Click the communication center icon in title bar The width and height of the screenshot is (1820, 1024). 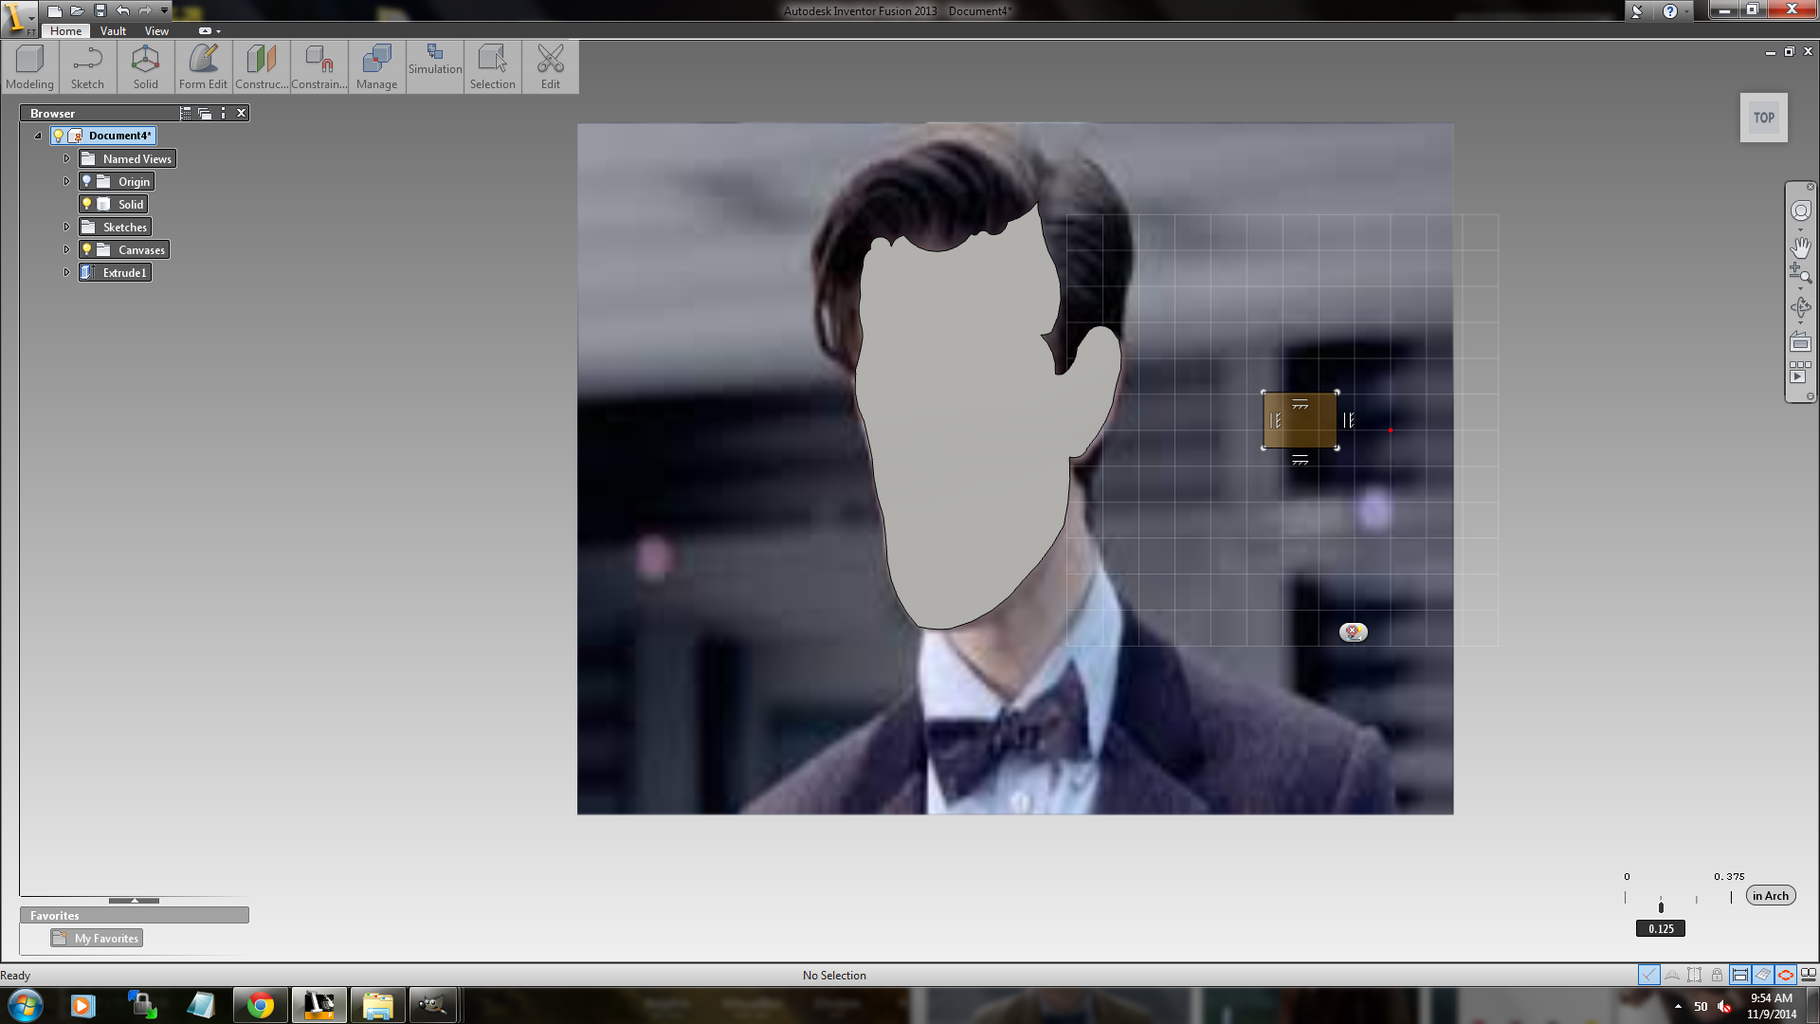[1637, 11]
